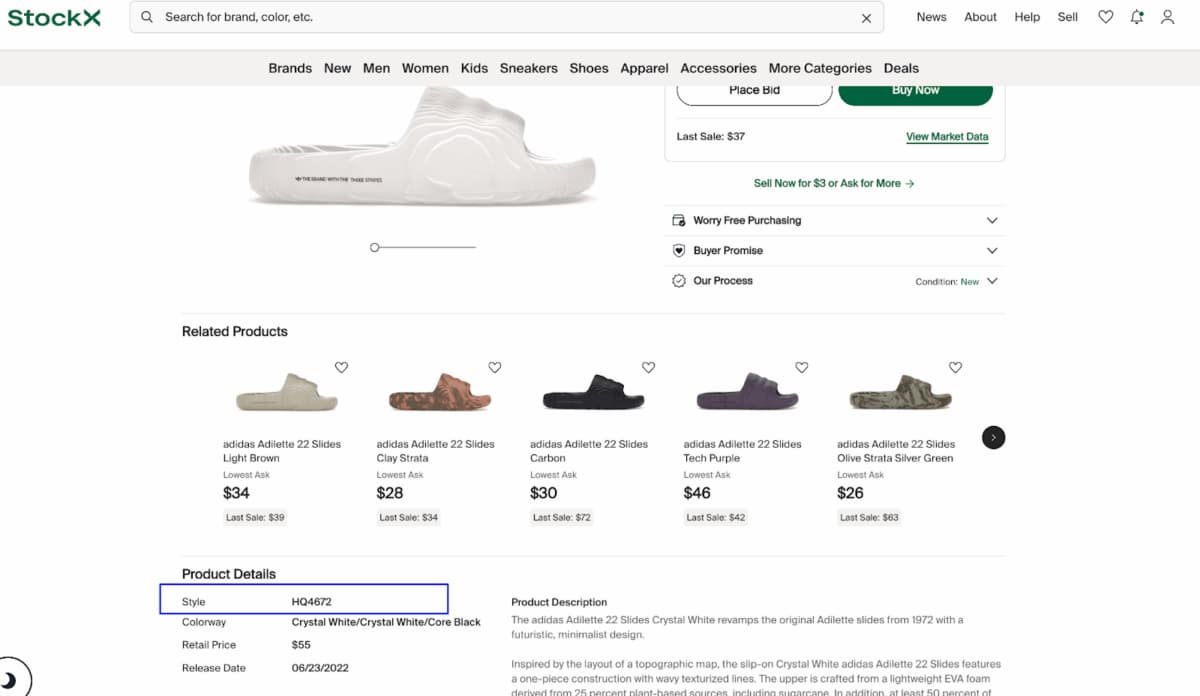Click the $34 lowest ask price
This screenshot has height=696, width=1200.
point(236,493)
